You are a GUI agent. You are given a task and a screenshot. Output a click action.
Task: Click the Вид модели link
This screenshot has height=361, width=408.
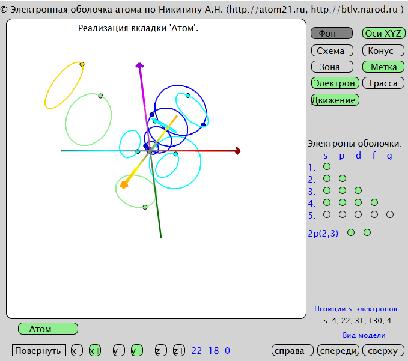pos(364,335)
